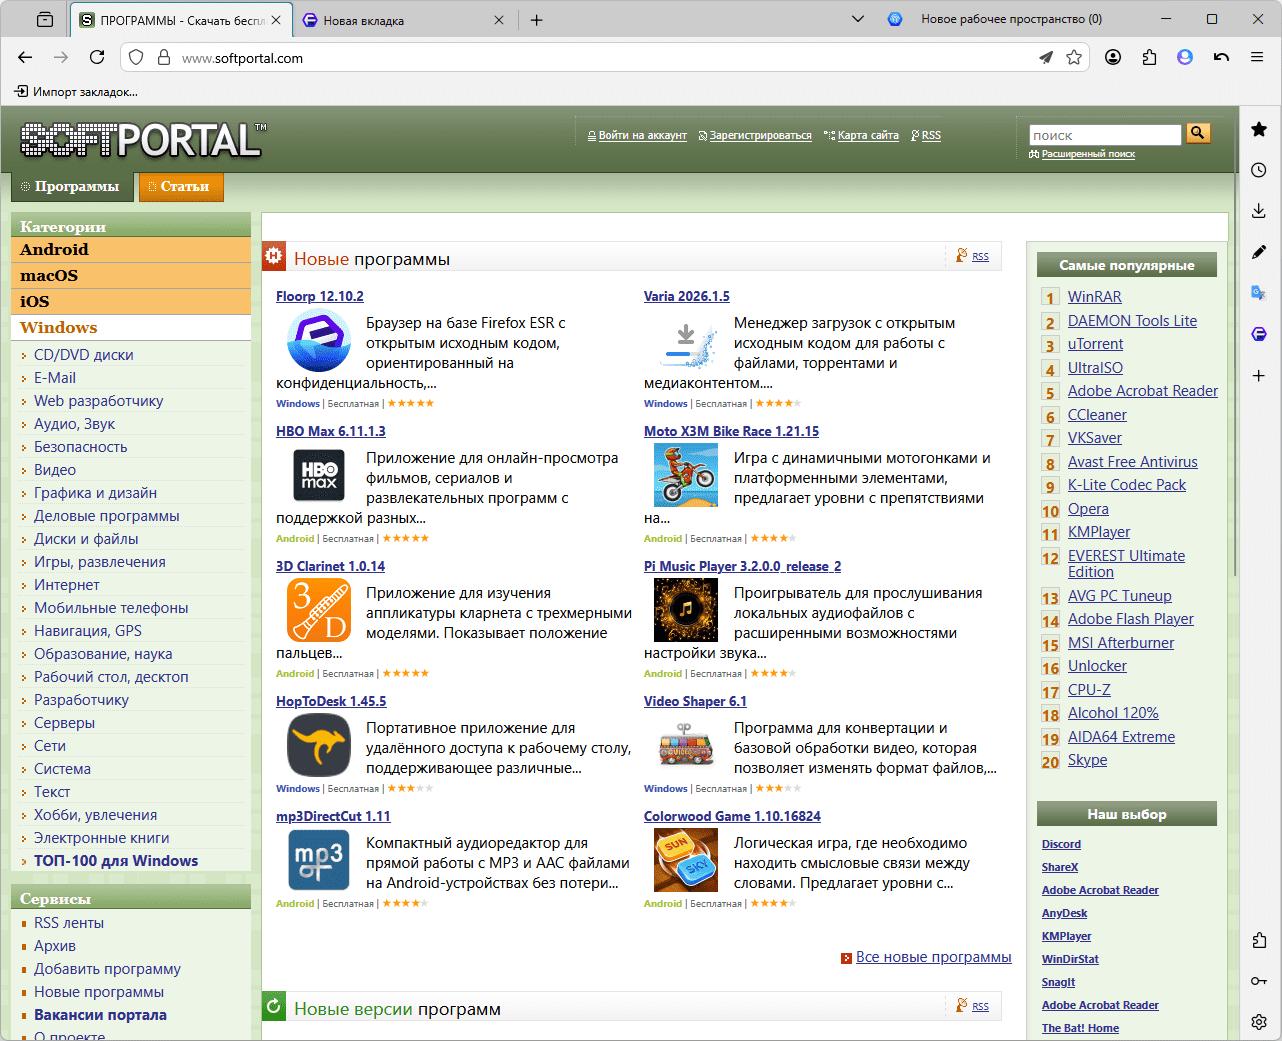The image size is (1282, 1041).
Task: Click the Moto X3M Bike Race icon
Action: [x=686, y=475]
